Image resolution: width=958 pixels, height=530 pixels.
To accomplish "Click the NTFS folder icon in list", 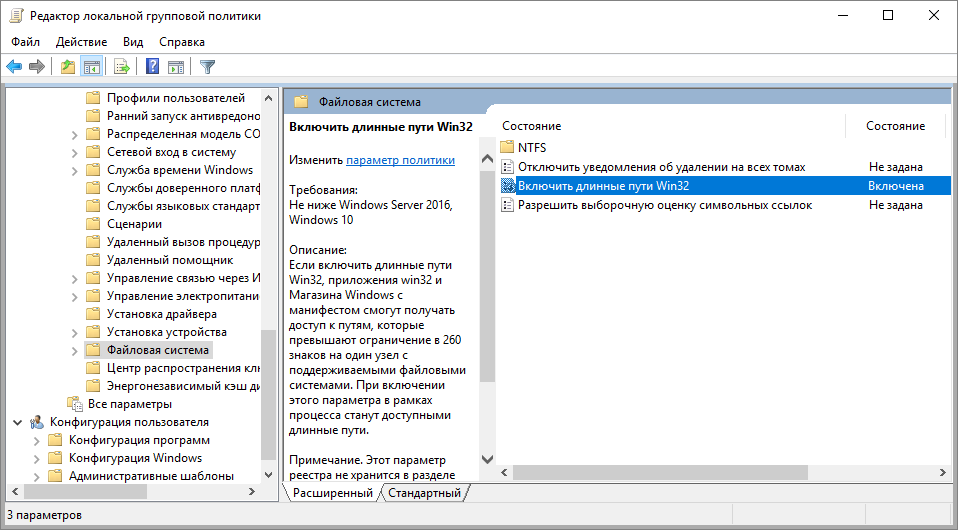I will pyautogui.click(x=507, y=147).
